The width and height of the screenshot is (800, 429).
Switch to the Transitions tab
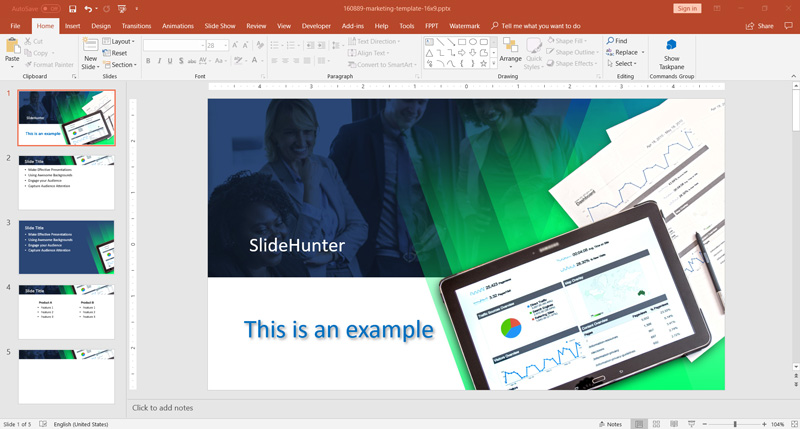[136, 26]
